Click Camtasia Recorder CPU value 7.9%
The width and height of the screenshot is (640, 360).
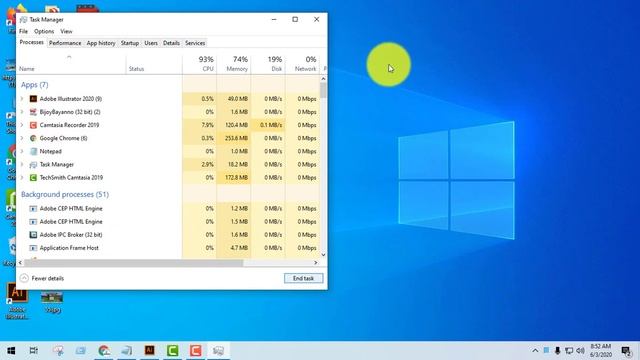click(207, 125)
